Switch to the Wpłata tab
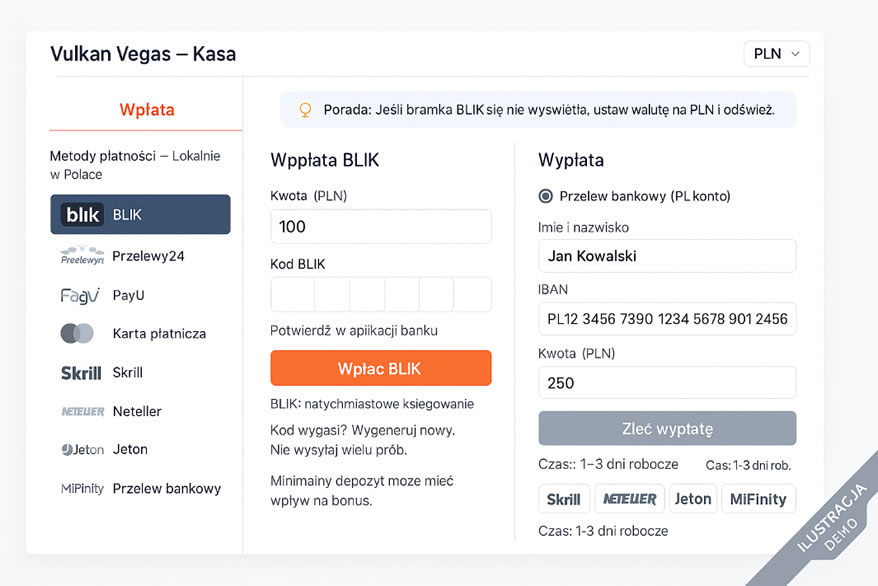The width and height of the screenshot is (878, 586). click(x=147, y=110)
